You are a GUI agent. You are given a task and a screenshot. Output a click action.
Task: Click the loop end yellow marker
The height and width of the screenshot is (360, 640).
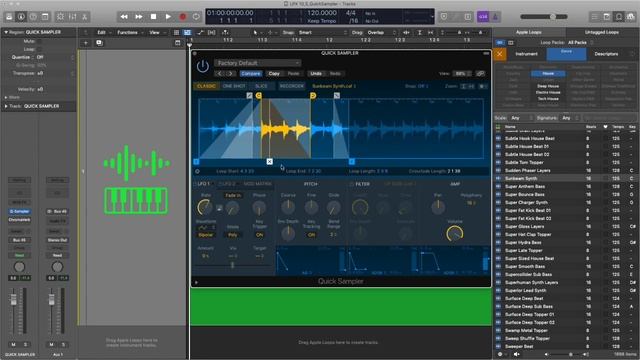313,96
